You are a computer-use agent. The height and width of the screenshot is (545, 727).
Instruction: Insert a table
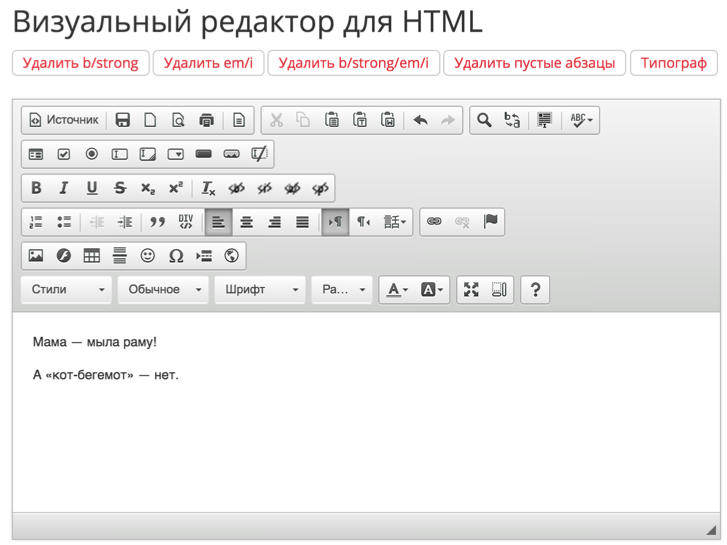(x=92, y=256)
